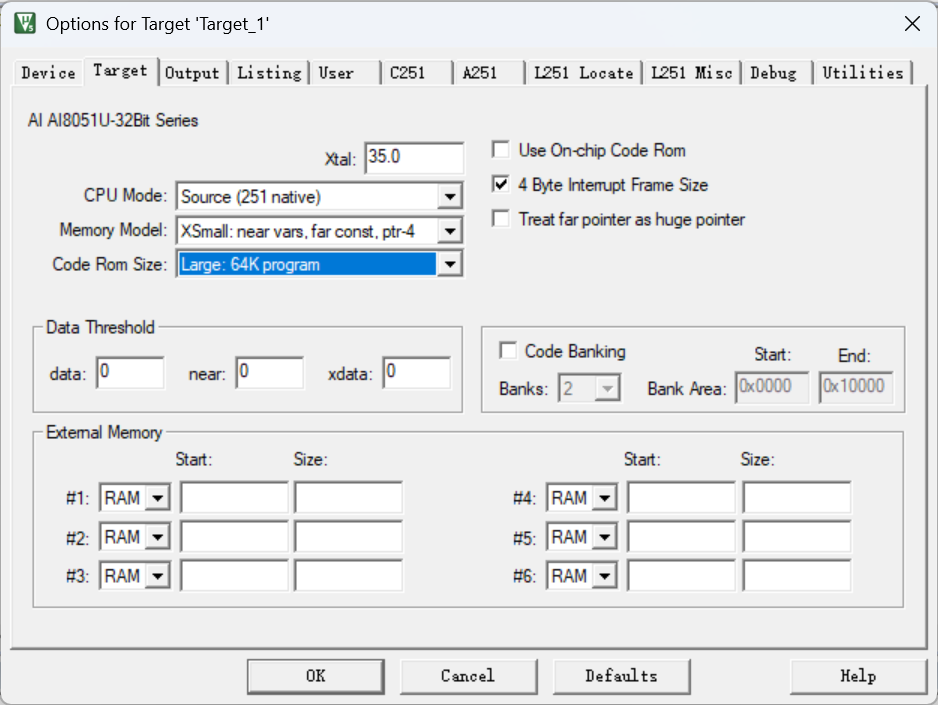Expand the CPU Mode dropdown
This screenshot has width=938, height=705.
(450, 196)
